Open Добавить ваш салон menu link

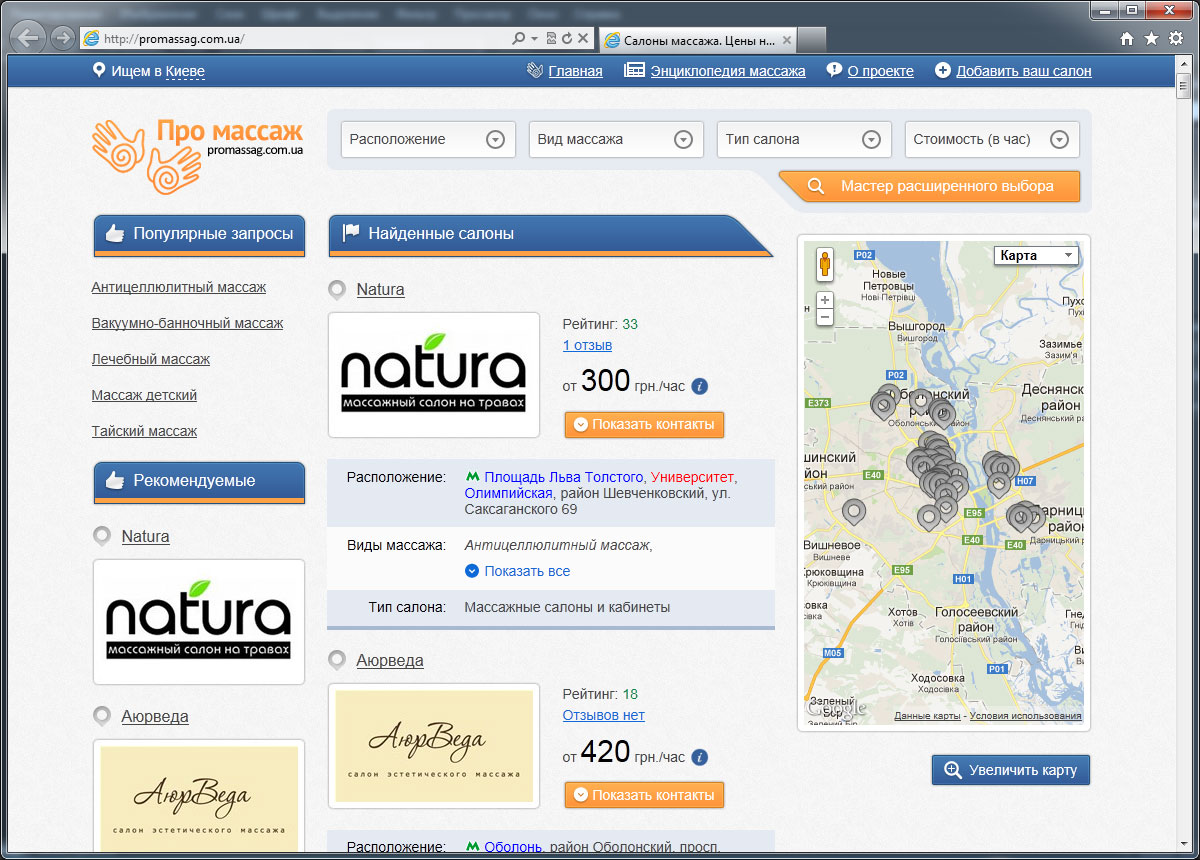1023,71
